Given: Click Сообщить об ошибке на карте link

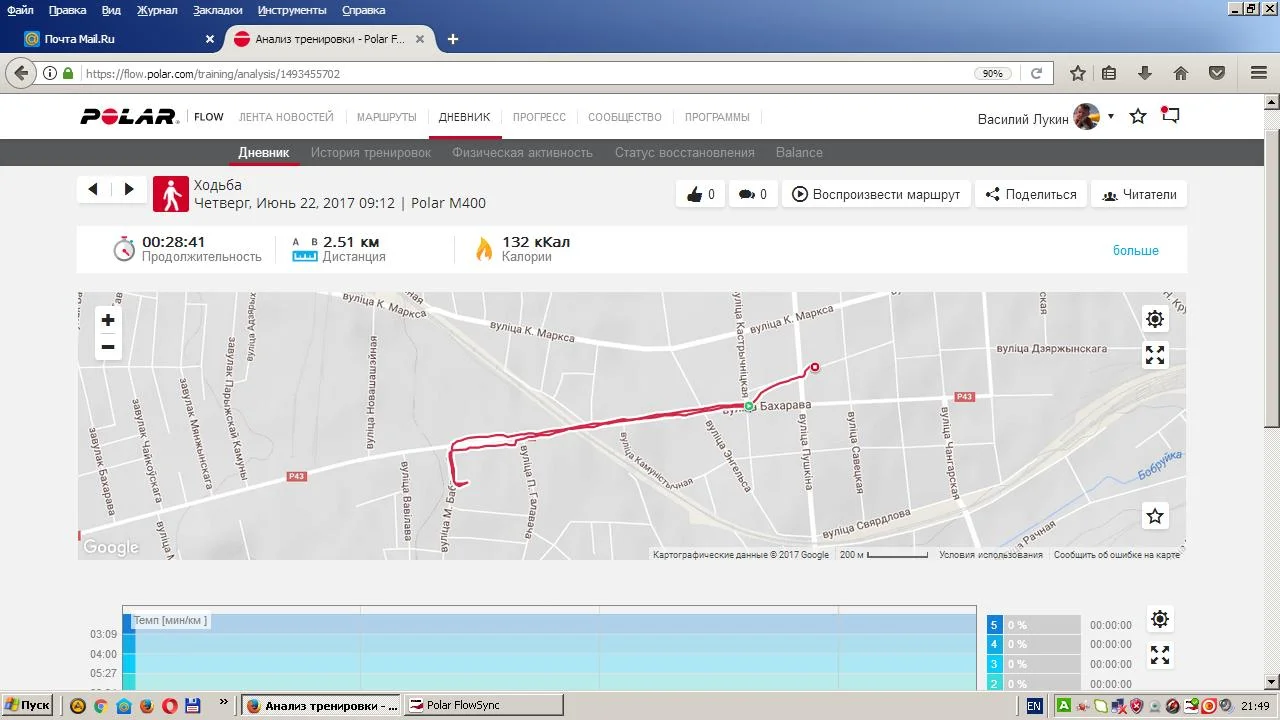Looking at the screenshot, I should (x=1117, y=554).
